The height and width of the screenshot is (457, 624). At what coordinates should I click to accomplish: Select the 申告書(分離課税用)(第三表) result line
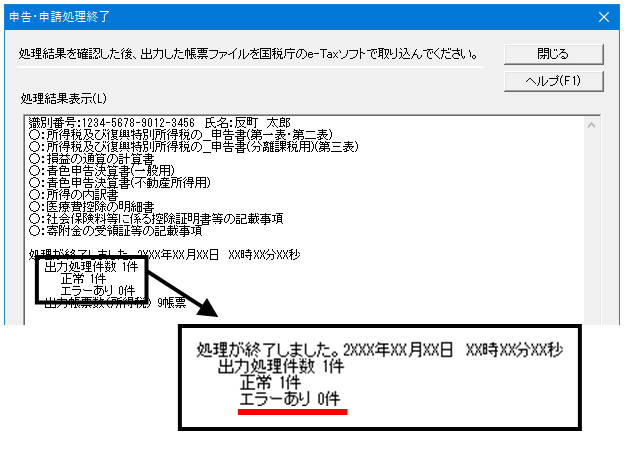point(193,146)
